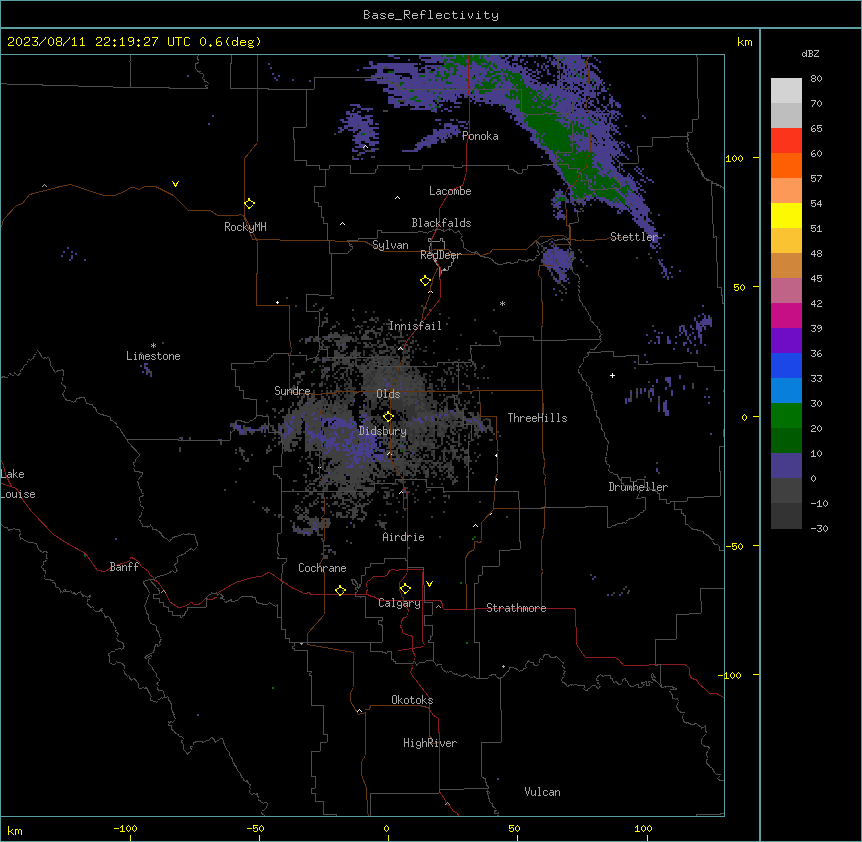Image resolution: width=862 pixels, height=842 pixels.
Task: Click the Blackfalds city label
Action: click(x=441, y=223)
